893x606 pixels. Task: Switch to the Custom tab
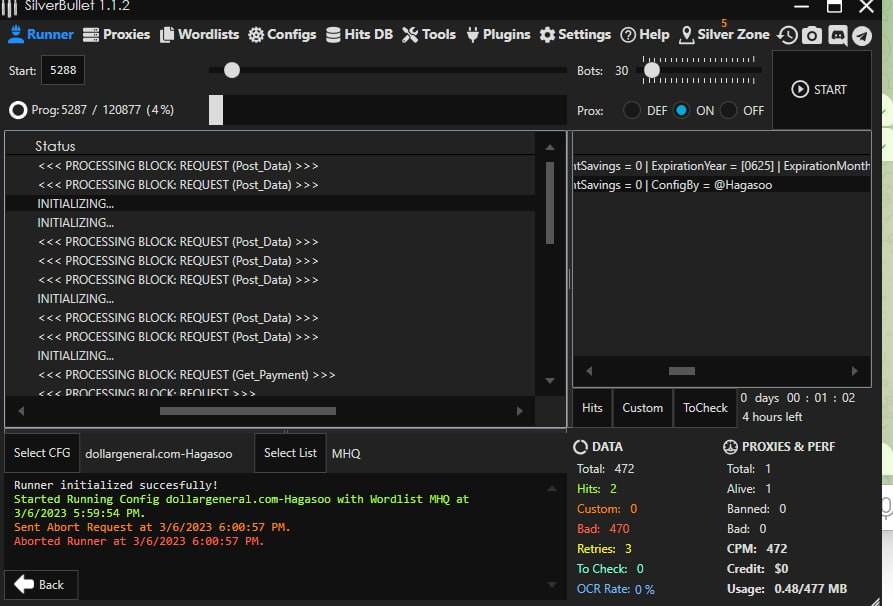click(x=642, y=408)
